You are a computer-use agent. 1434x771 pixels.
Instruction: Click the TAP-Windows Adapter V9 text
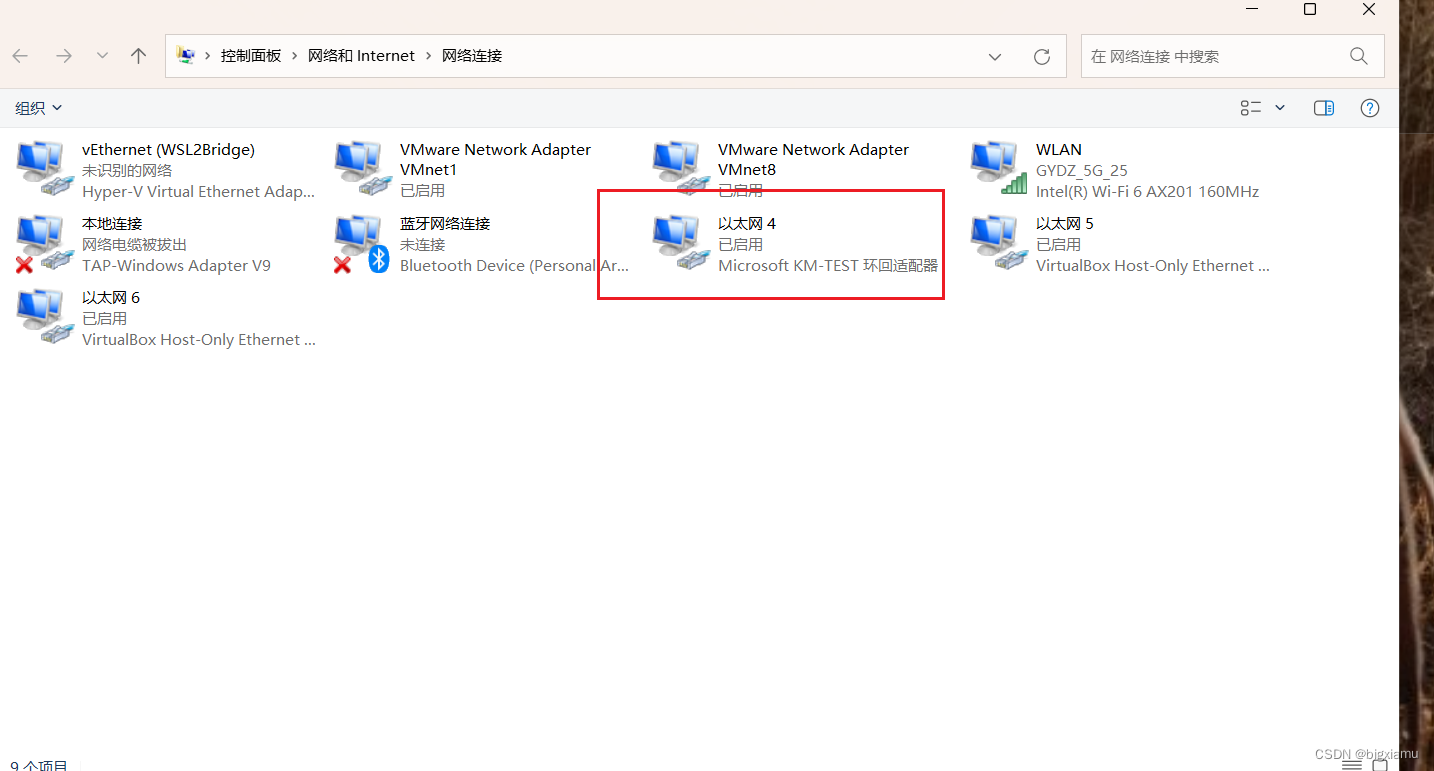pos(176,266)
